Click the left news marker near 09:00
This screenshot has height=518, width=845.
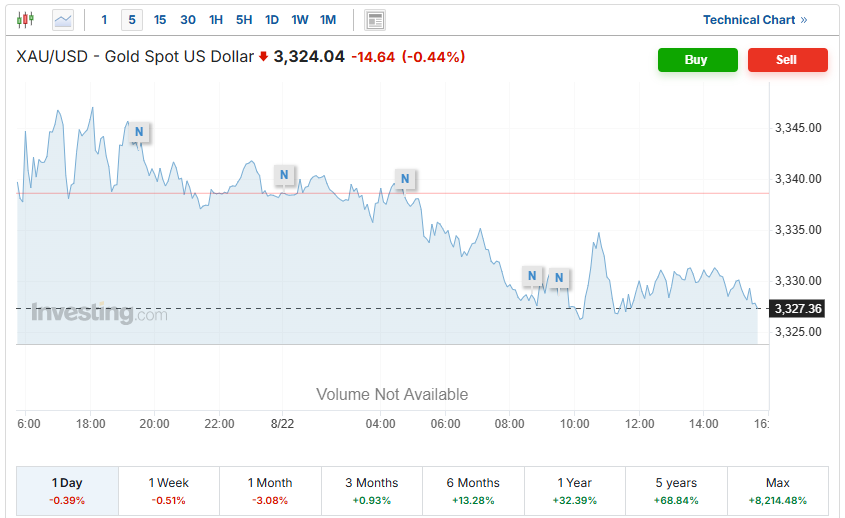[532, 275]
